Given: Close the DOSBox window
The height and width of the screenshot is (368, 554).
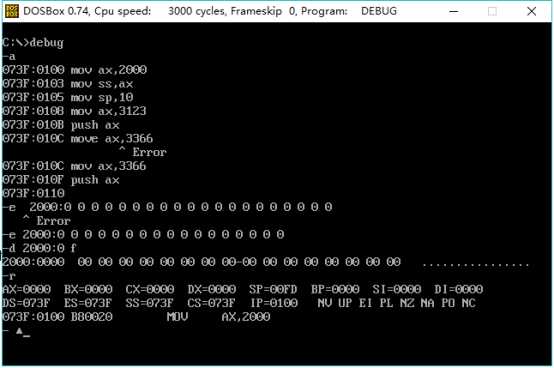Looking at the screenshot, I should 531,11.
